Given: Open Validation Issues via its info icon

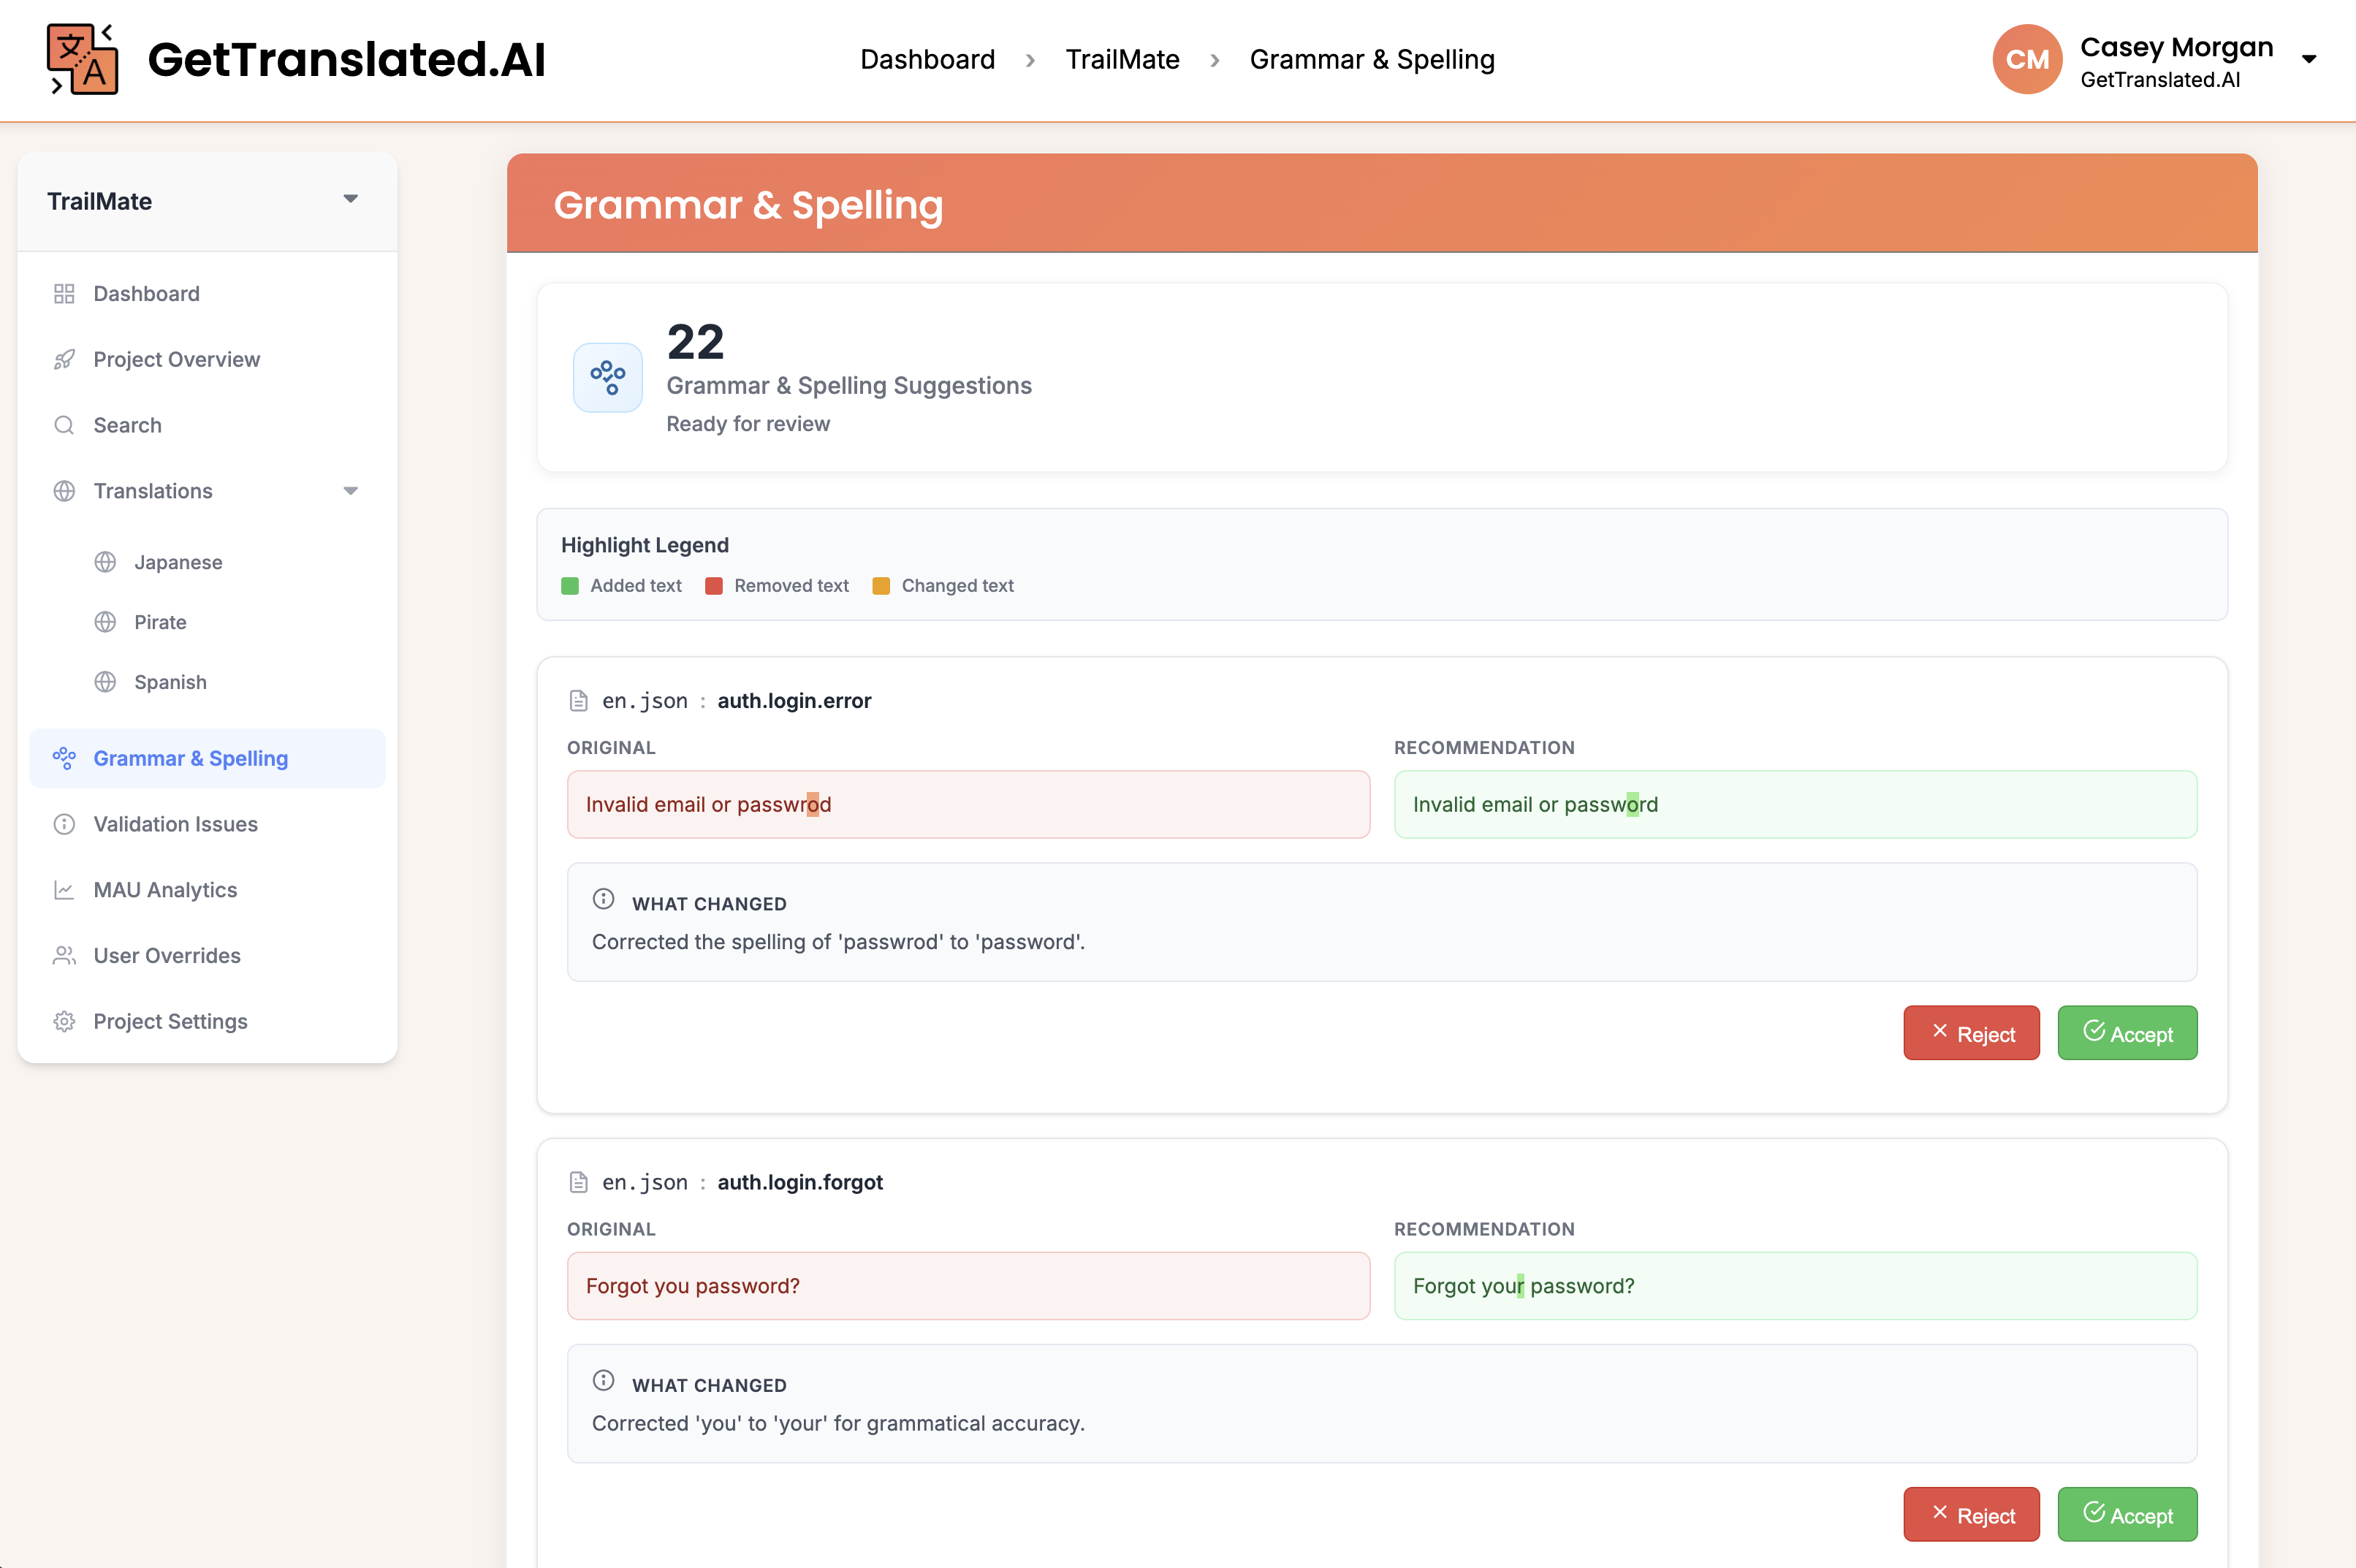Looking at the screenshot, I should [64, 824].
